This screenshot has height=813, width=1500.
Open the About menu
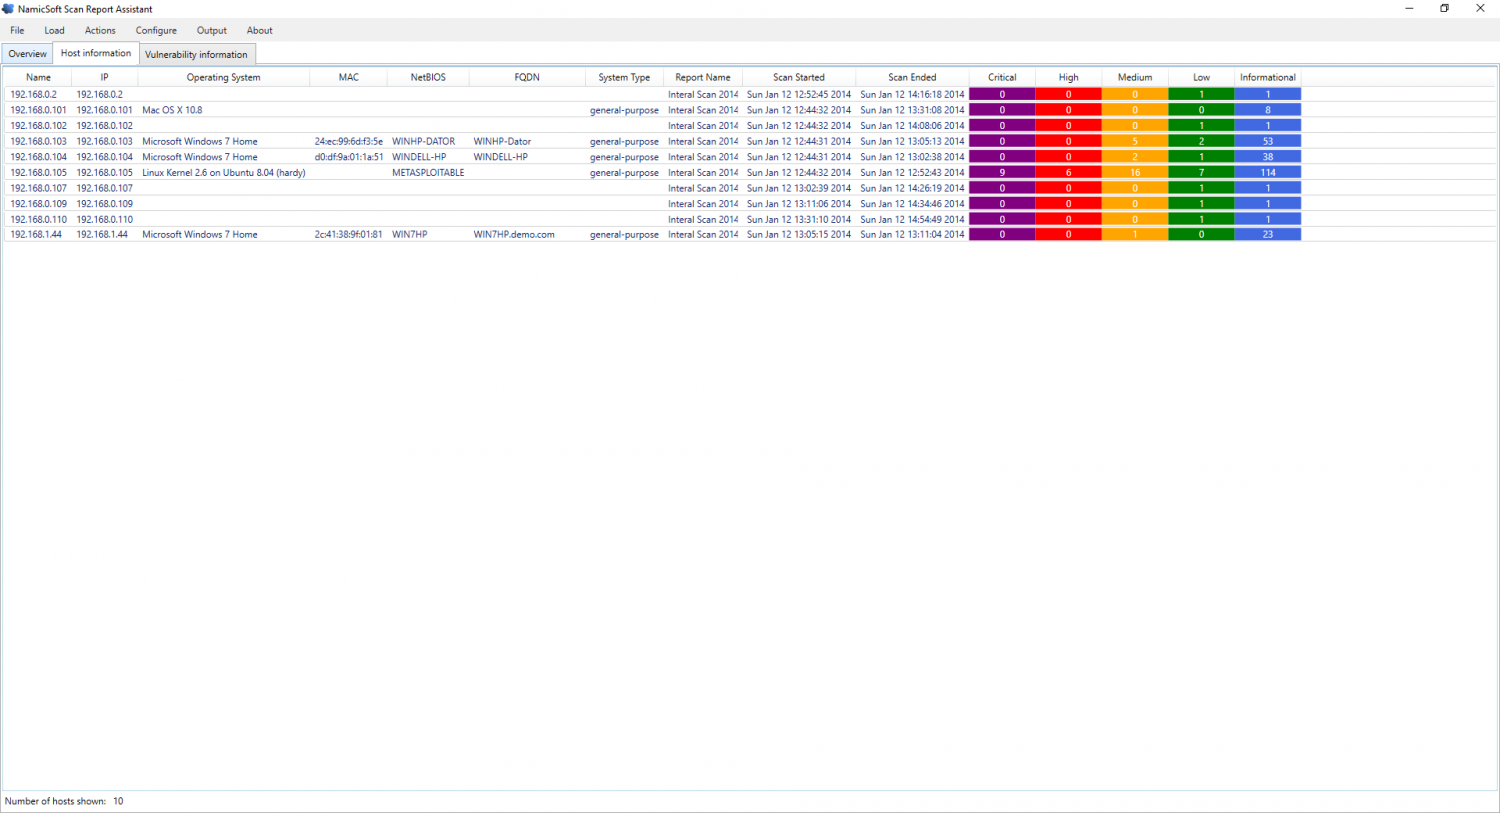259,30
